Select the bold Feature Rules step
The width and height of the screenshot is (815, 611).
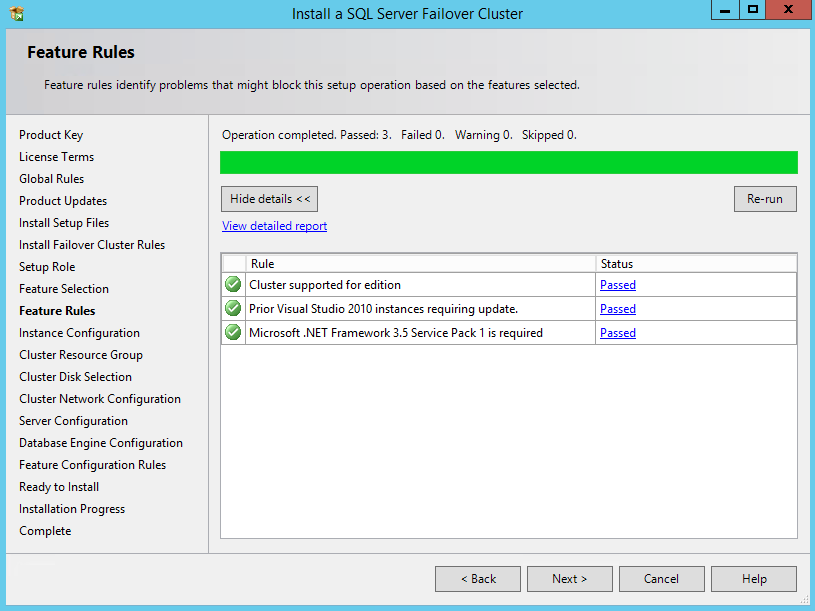(57, 311)
